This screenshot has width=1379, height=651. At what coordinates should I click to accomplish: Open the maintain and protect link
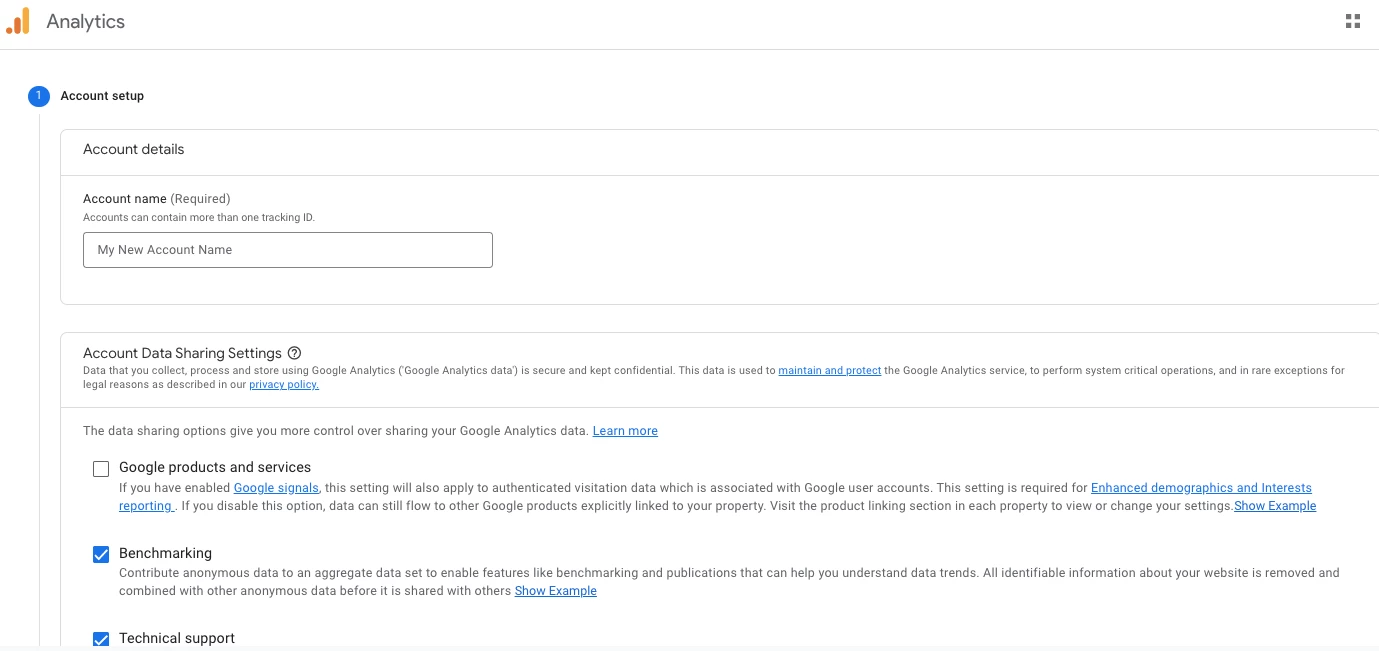830,371
